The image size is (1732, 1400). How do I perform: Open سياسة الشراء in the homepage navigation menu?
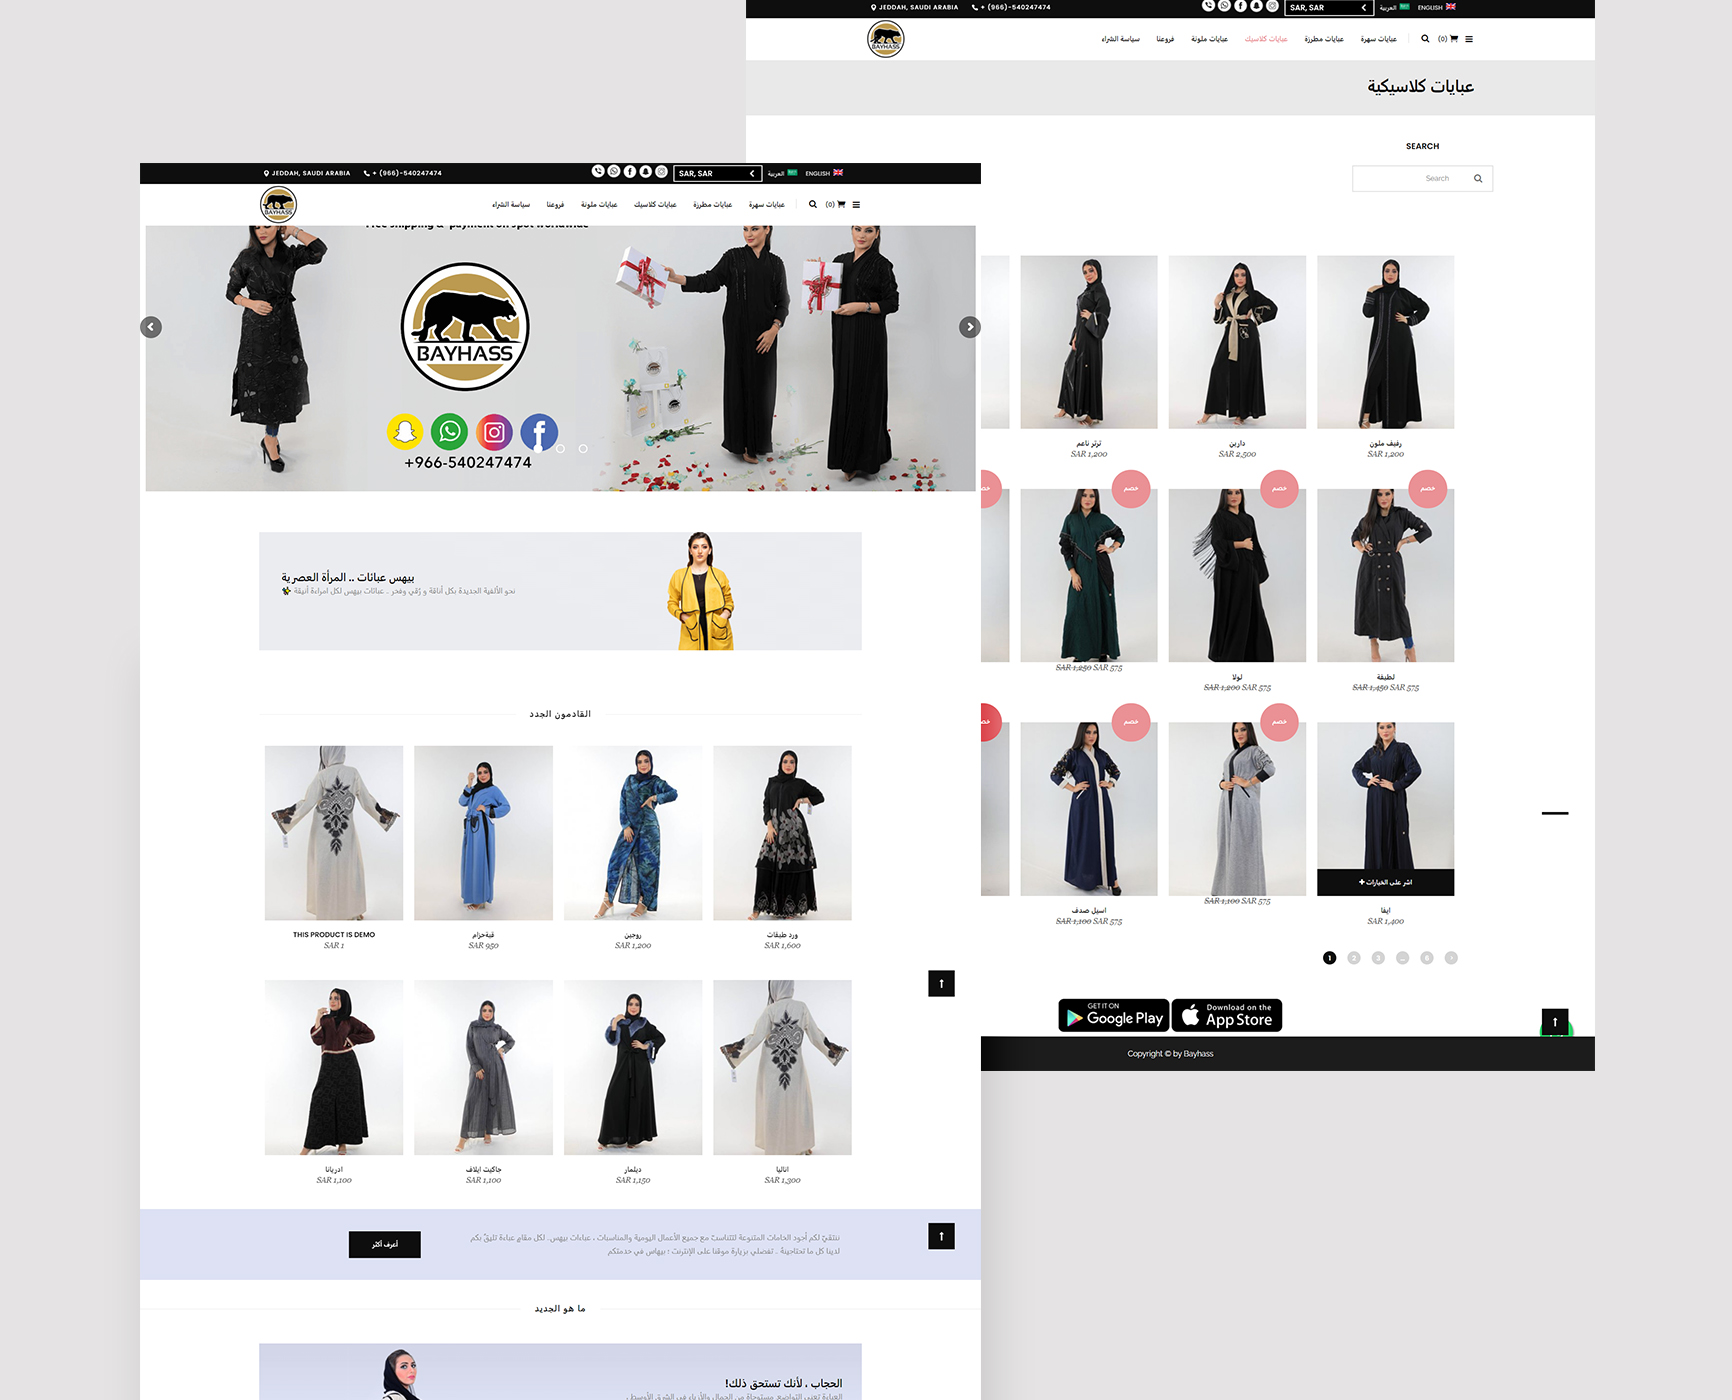(511, 205)
